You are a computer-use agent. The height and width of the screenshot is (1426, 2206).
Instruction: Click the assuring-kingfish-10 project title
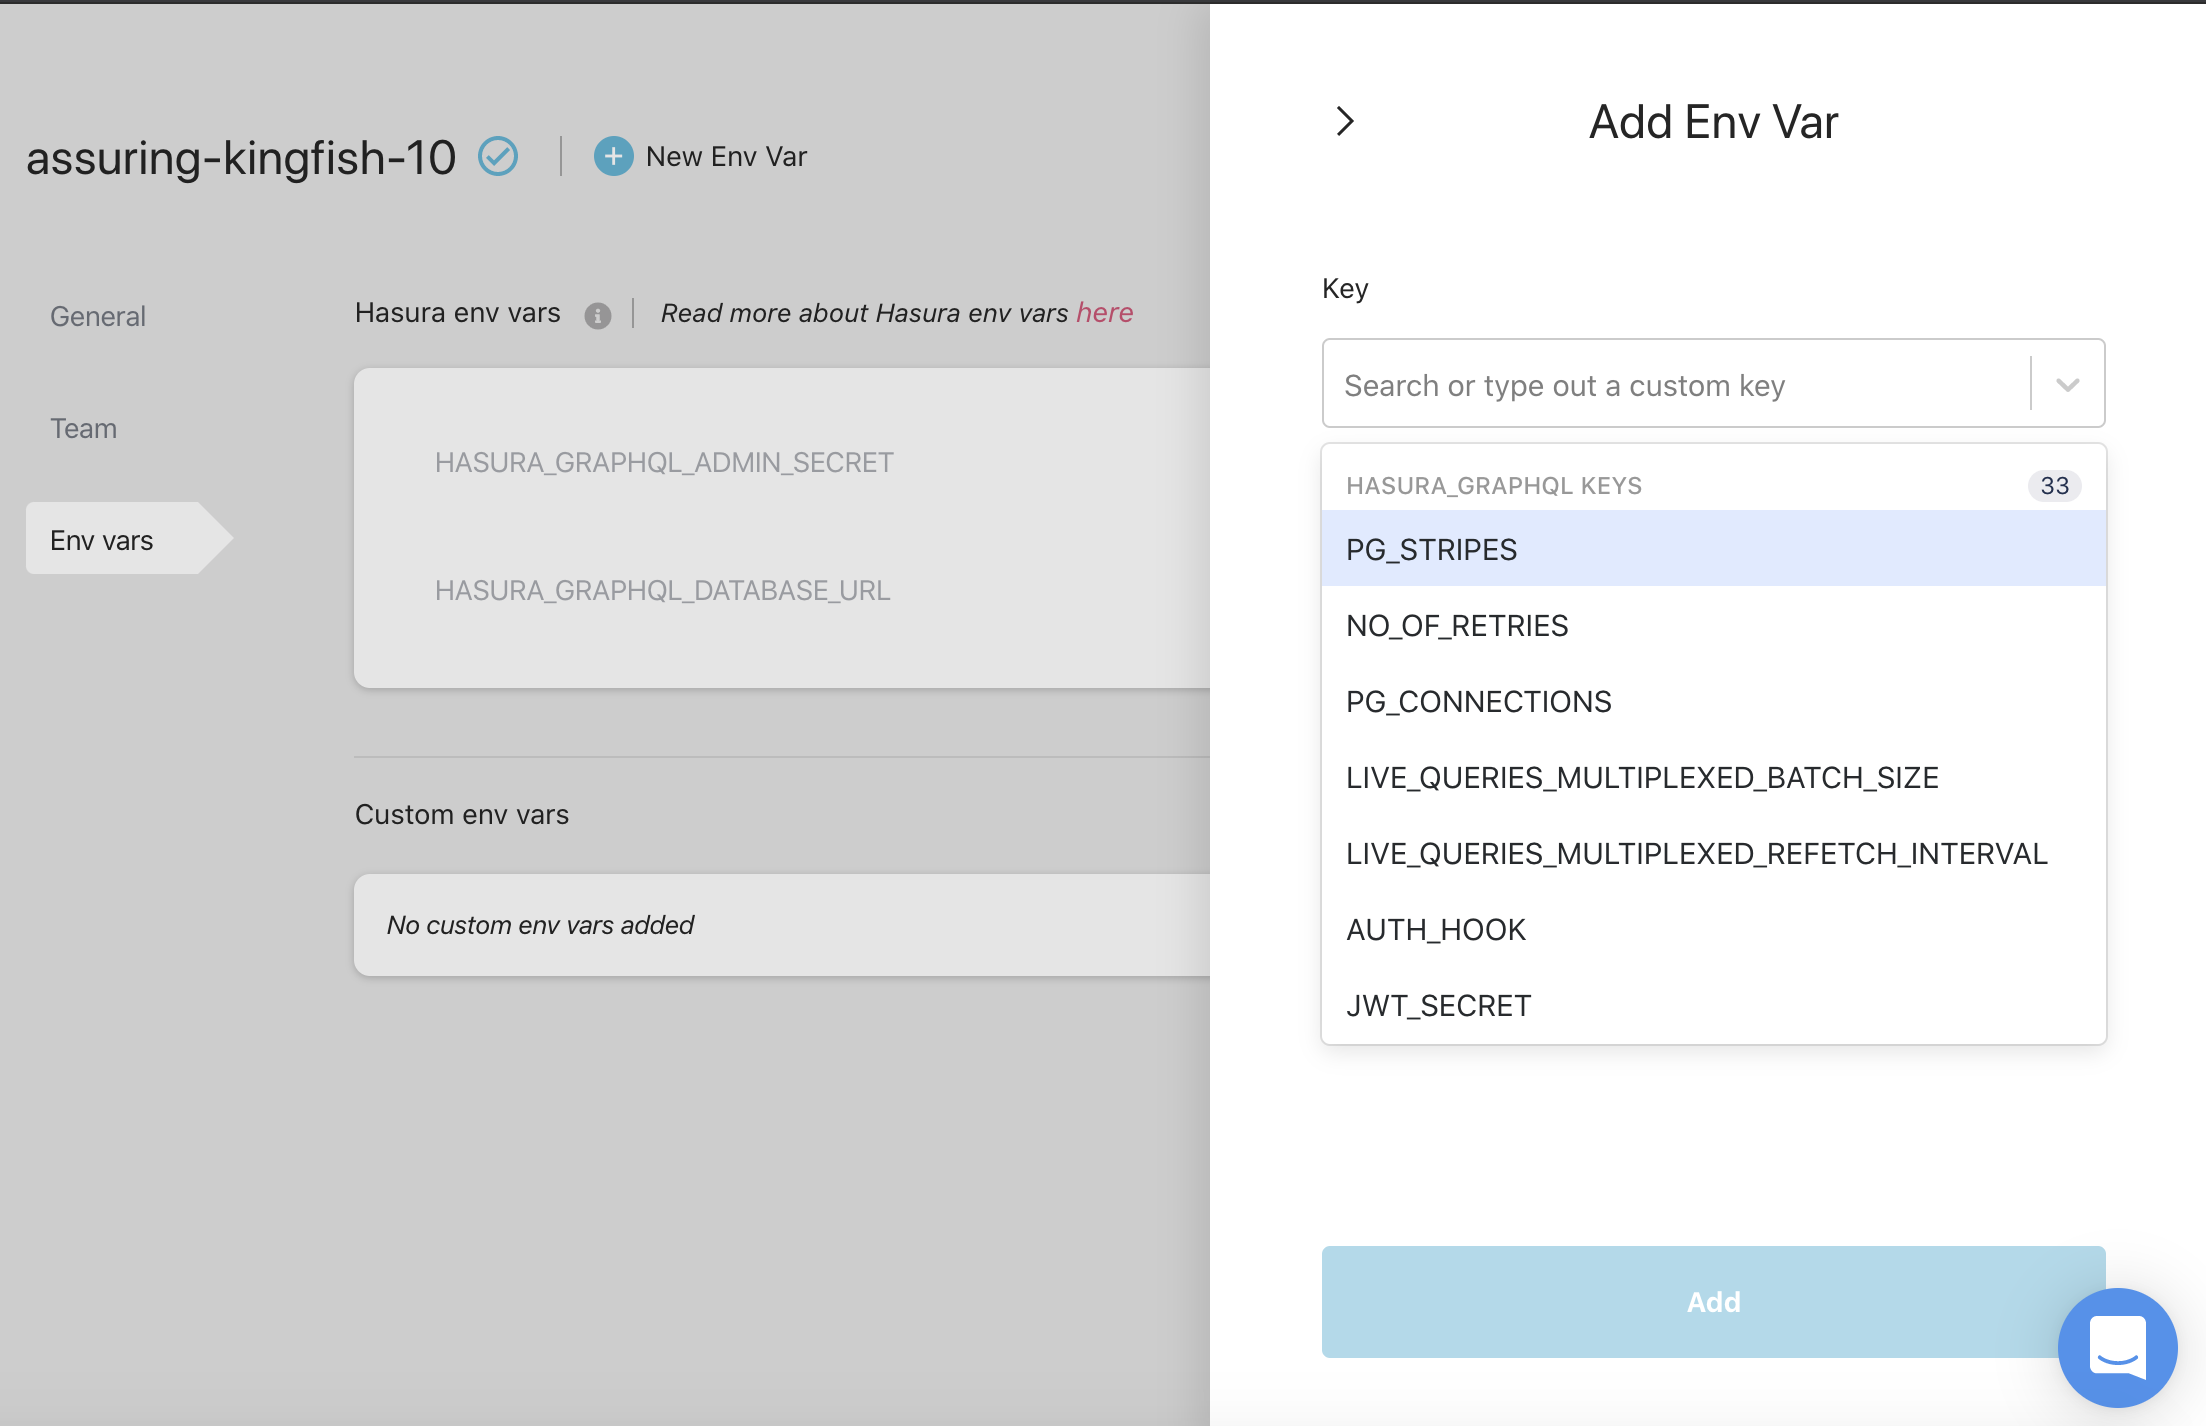[241, 157]
